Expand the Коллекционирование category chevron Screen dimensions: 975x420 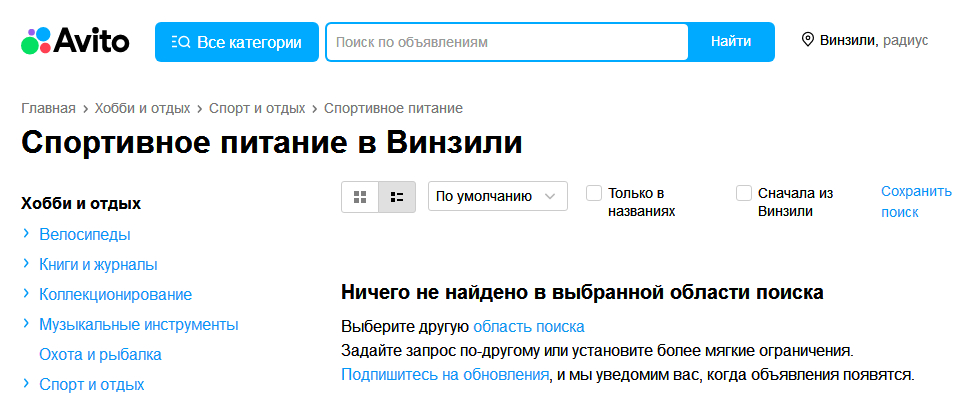pos(26,294)
